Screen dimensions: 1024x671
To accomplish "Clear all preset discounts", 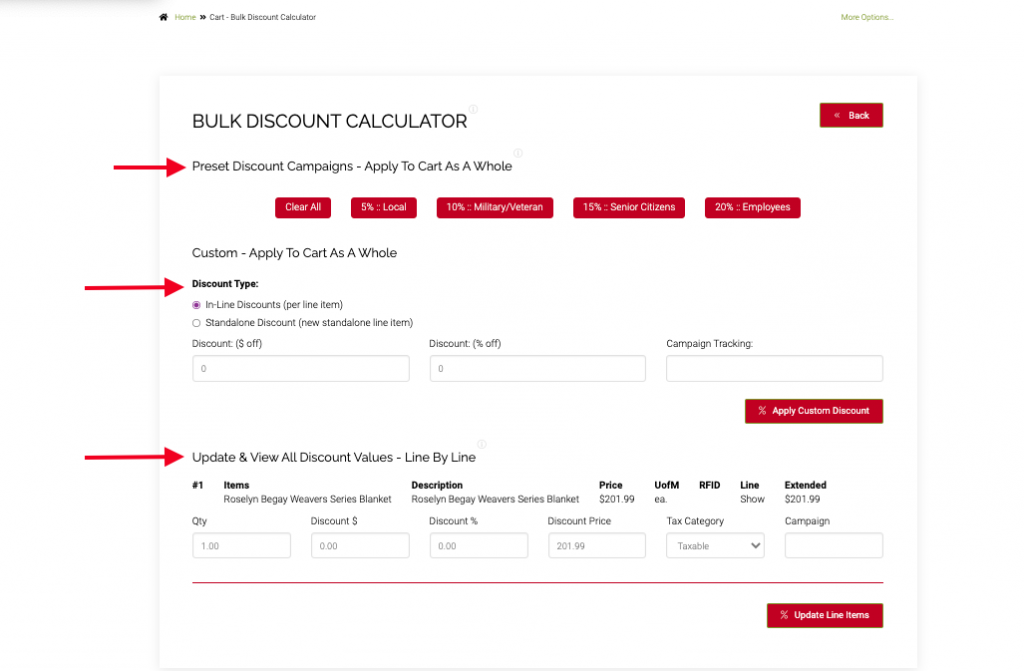I will (x=303, y=207).
